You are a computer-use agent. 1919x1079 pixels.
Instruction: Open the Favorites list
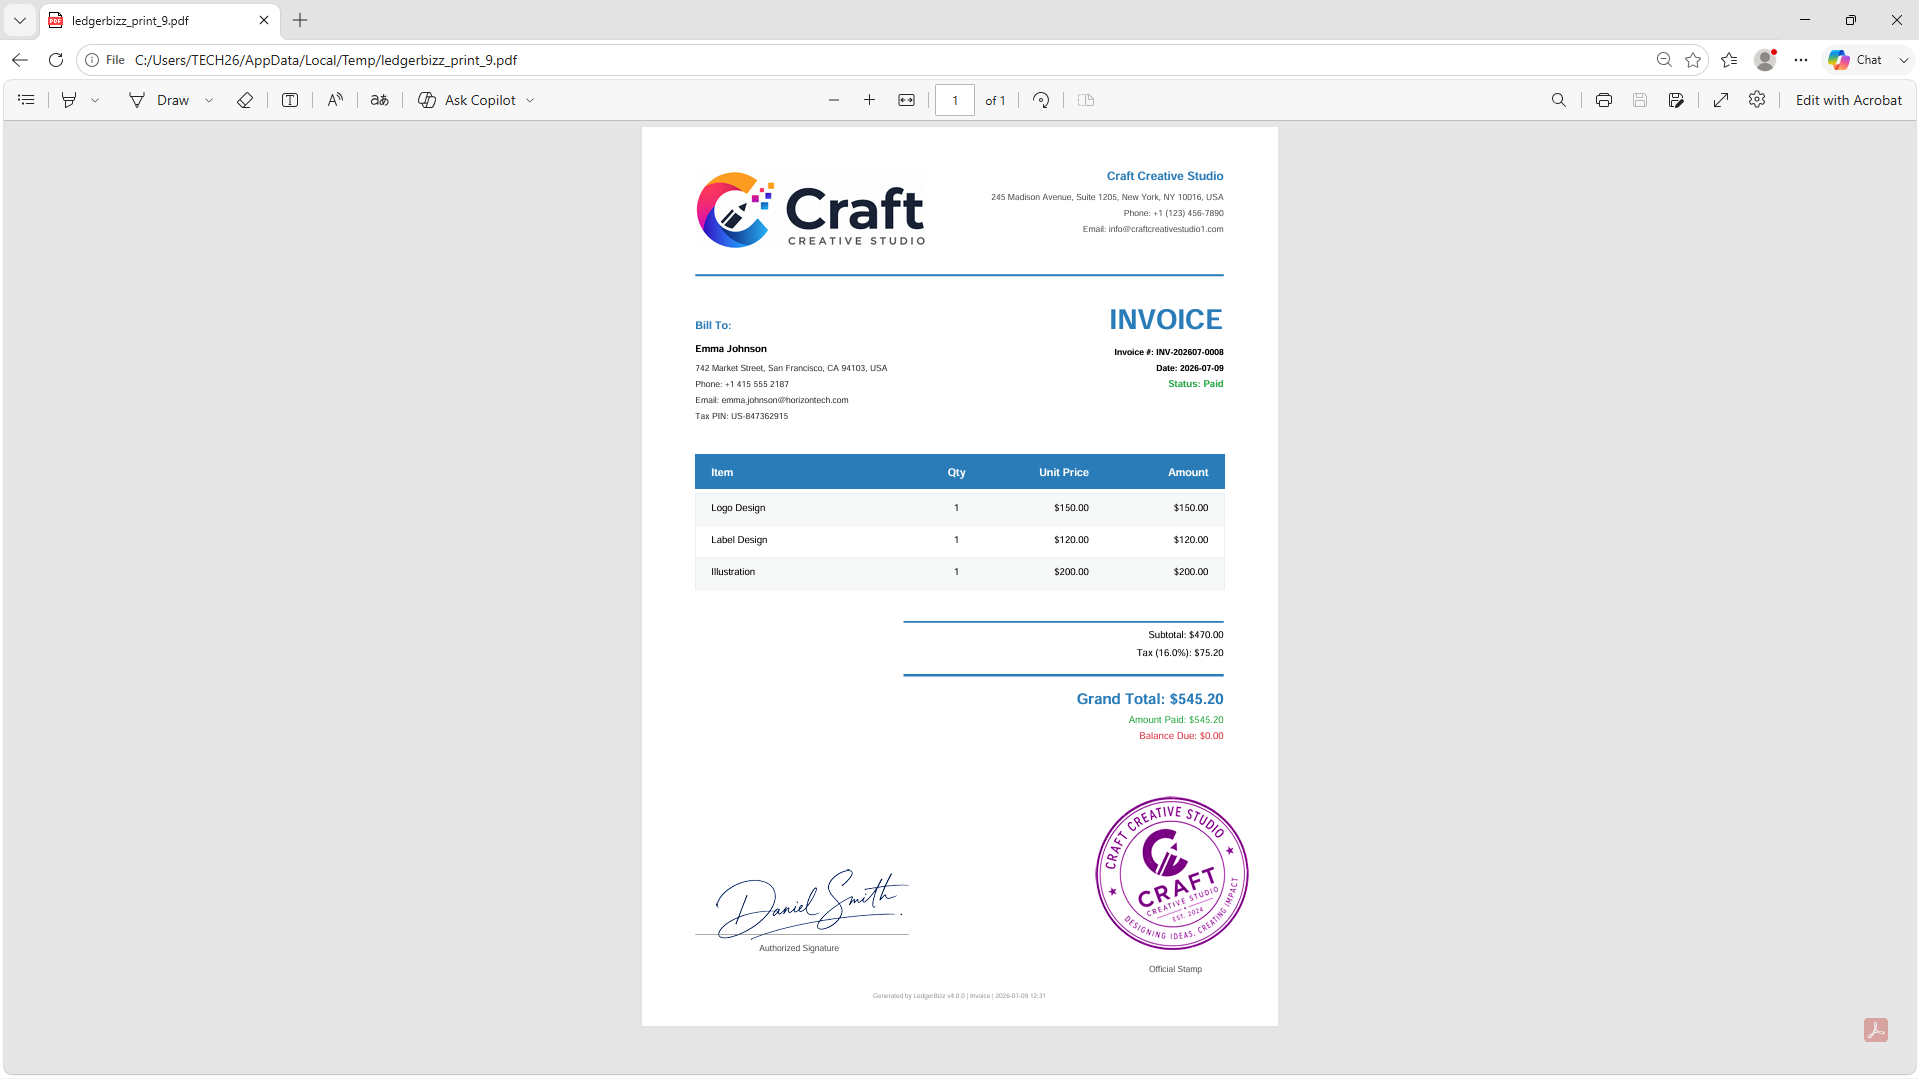1729,60
